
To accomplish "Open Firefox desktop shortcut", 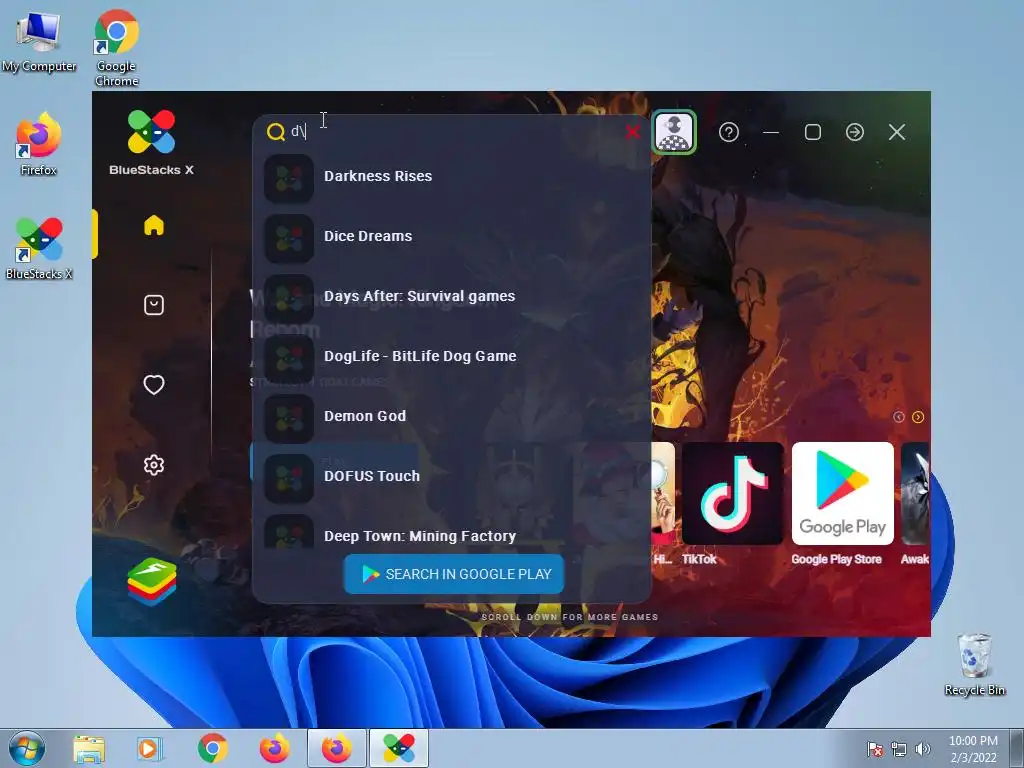I will 39,144.
